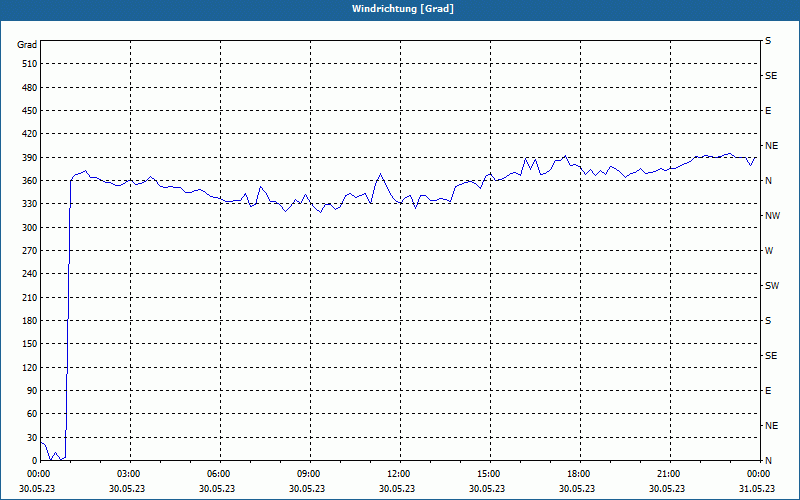
Task: Select the 31.05.23 date label
Action: coord(757,488)
